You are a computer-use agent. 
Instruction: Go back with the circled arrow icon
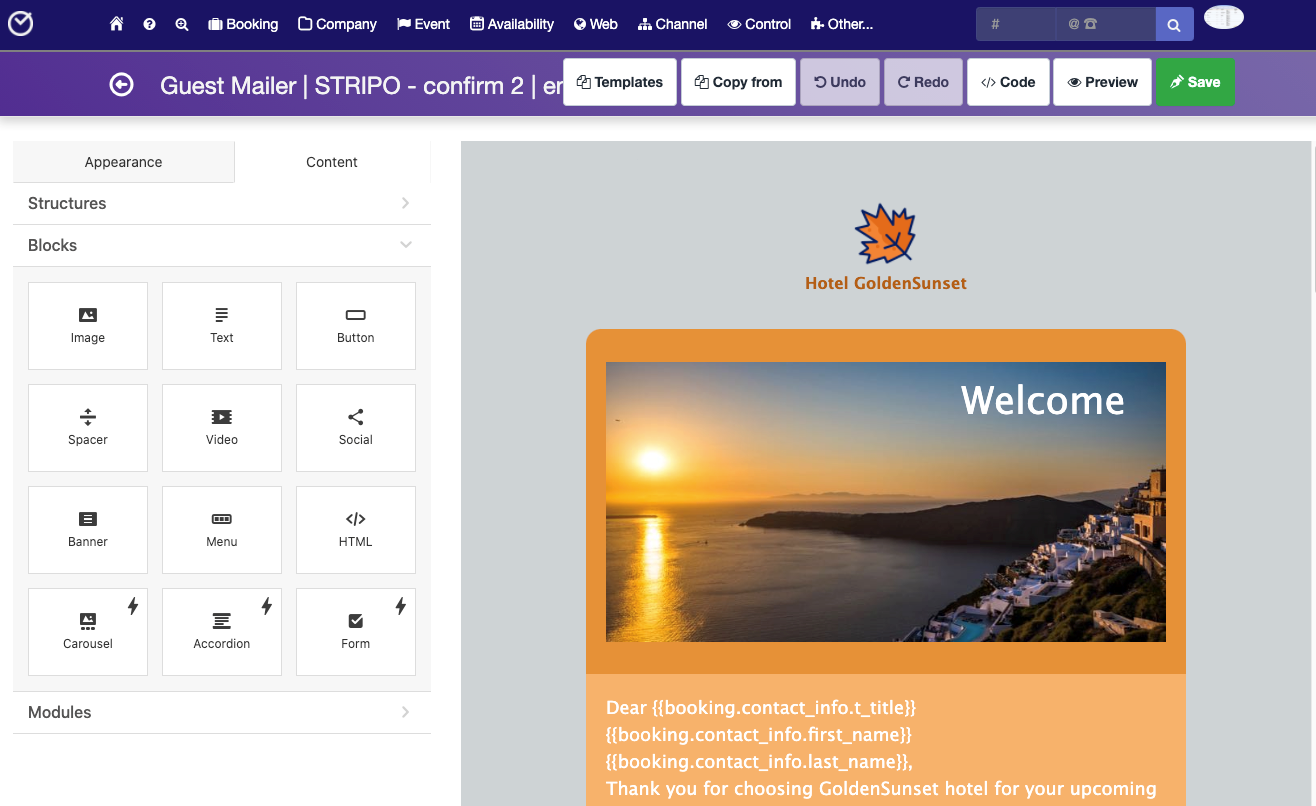[x=122, y=85]
